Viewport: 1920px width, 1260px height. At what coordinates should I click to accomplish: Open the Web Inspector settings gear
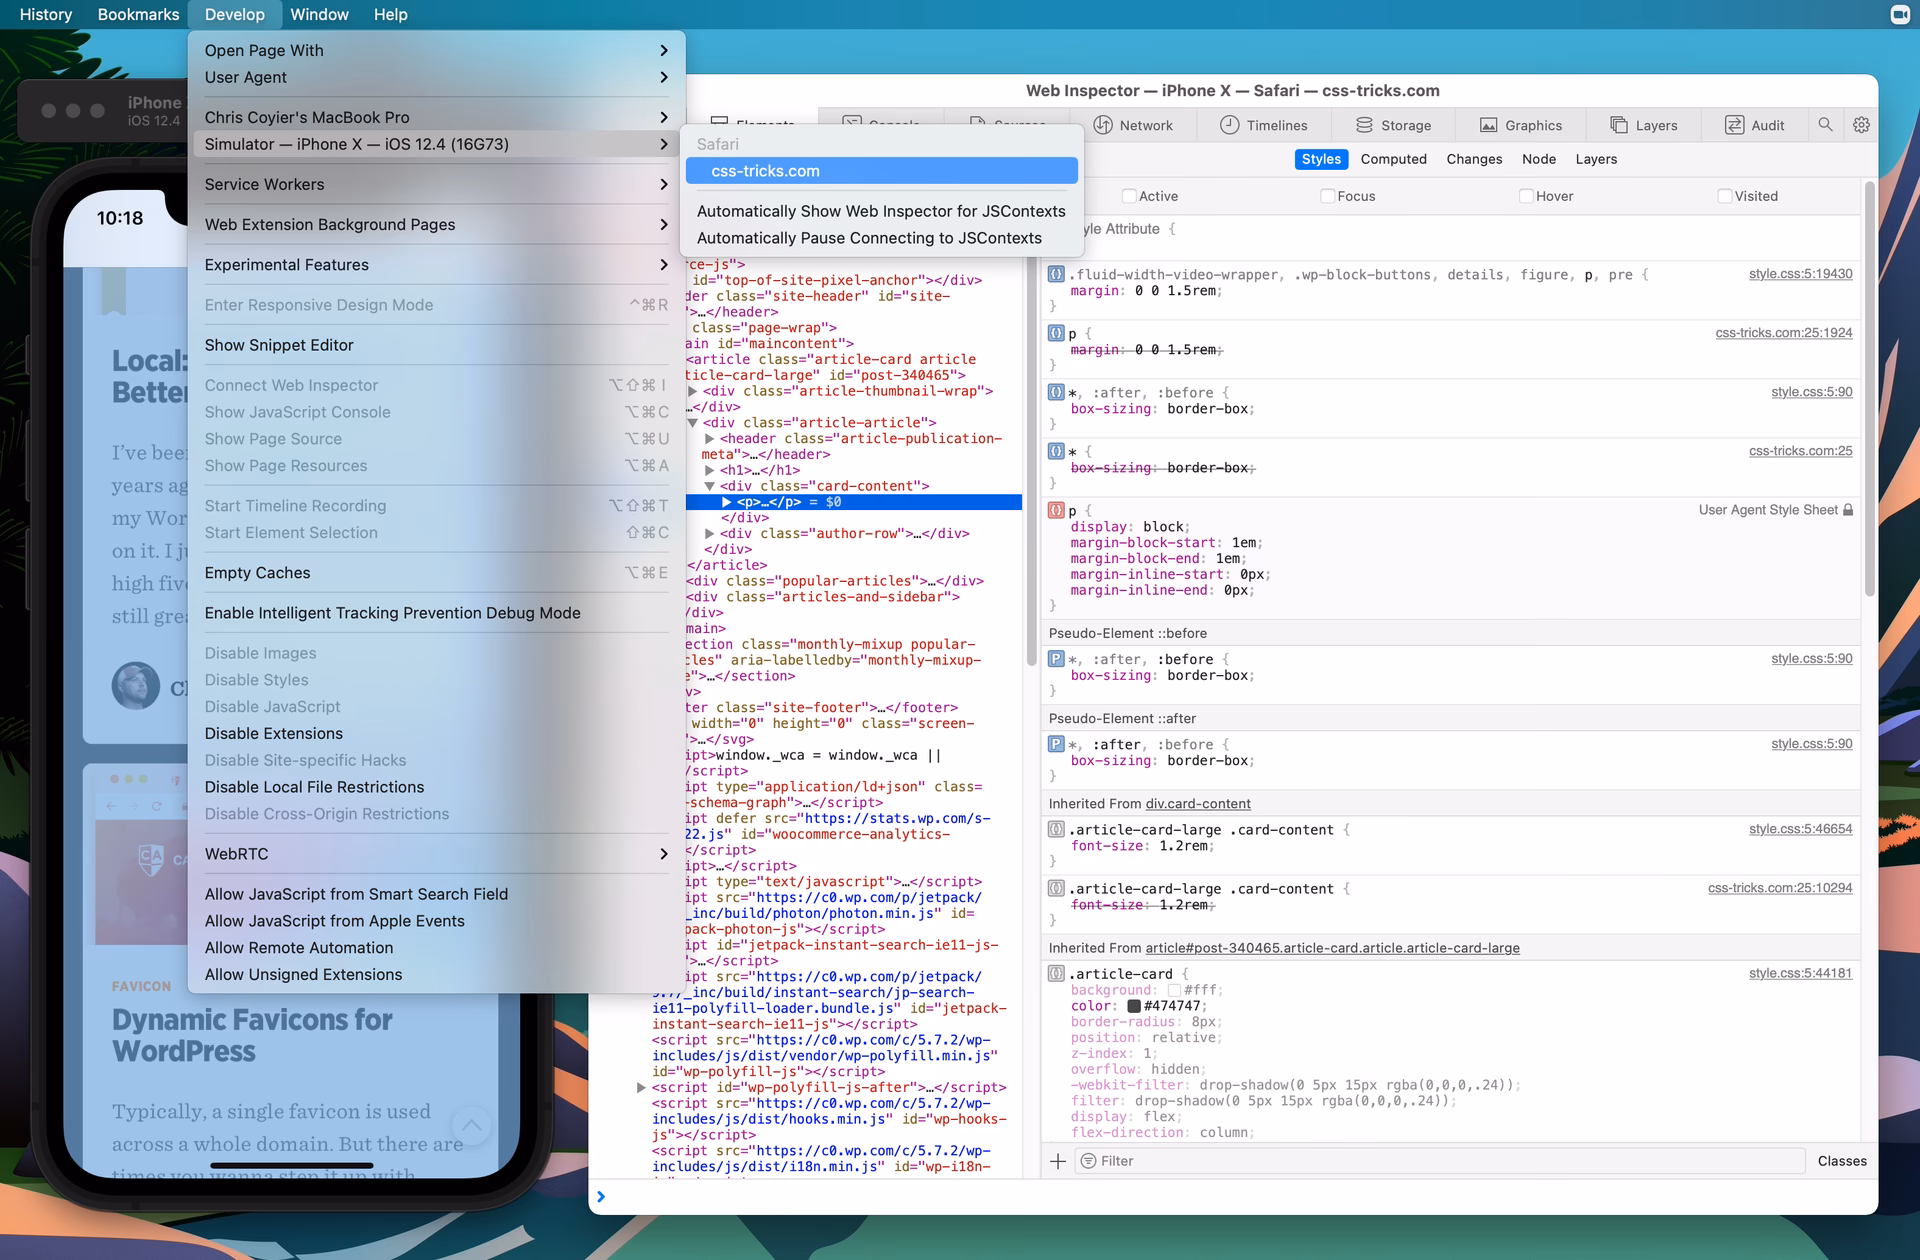[1861, 125]
